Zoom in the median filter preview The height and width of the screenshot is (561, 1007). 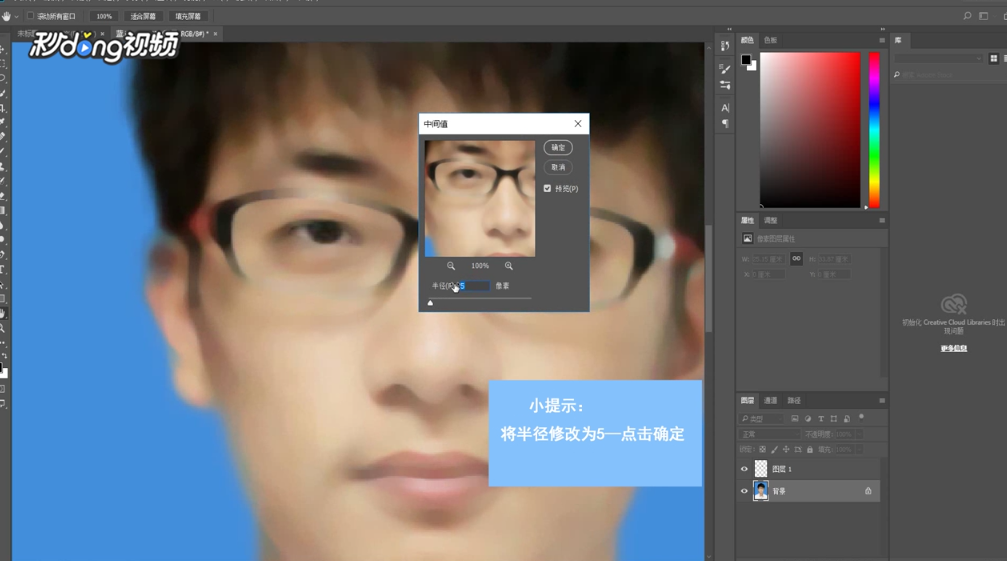(x=509, y=266)
